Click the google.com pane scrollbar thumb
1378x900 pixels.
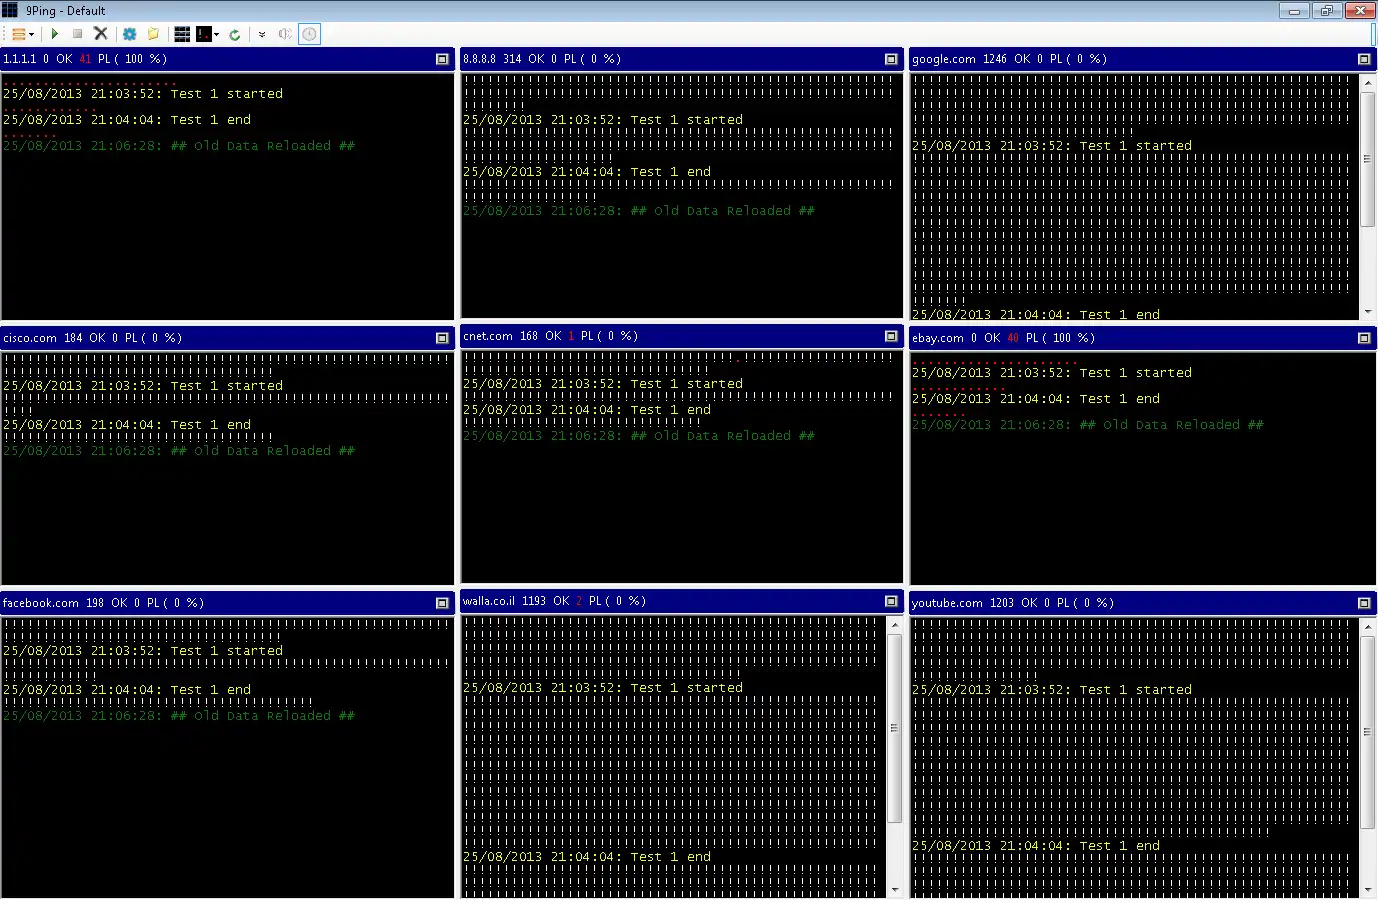tap(1368, 160)
